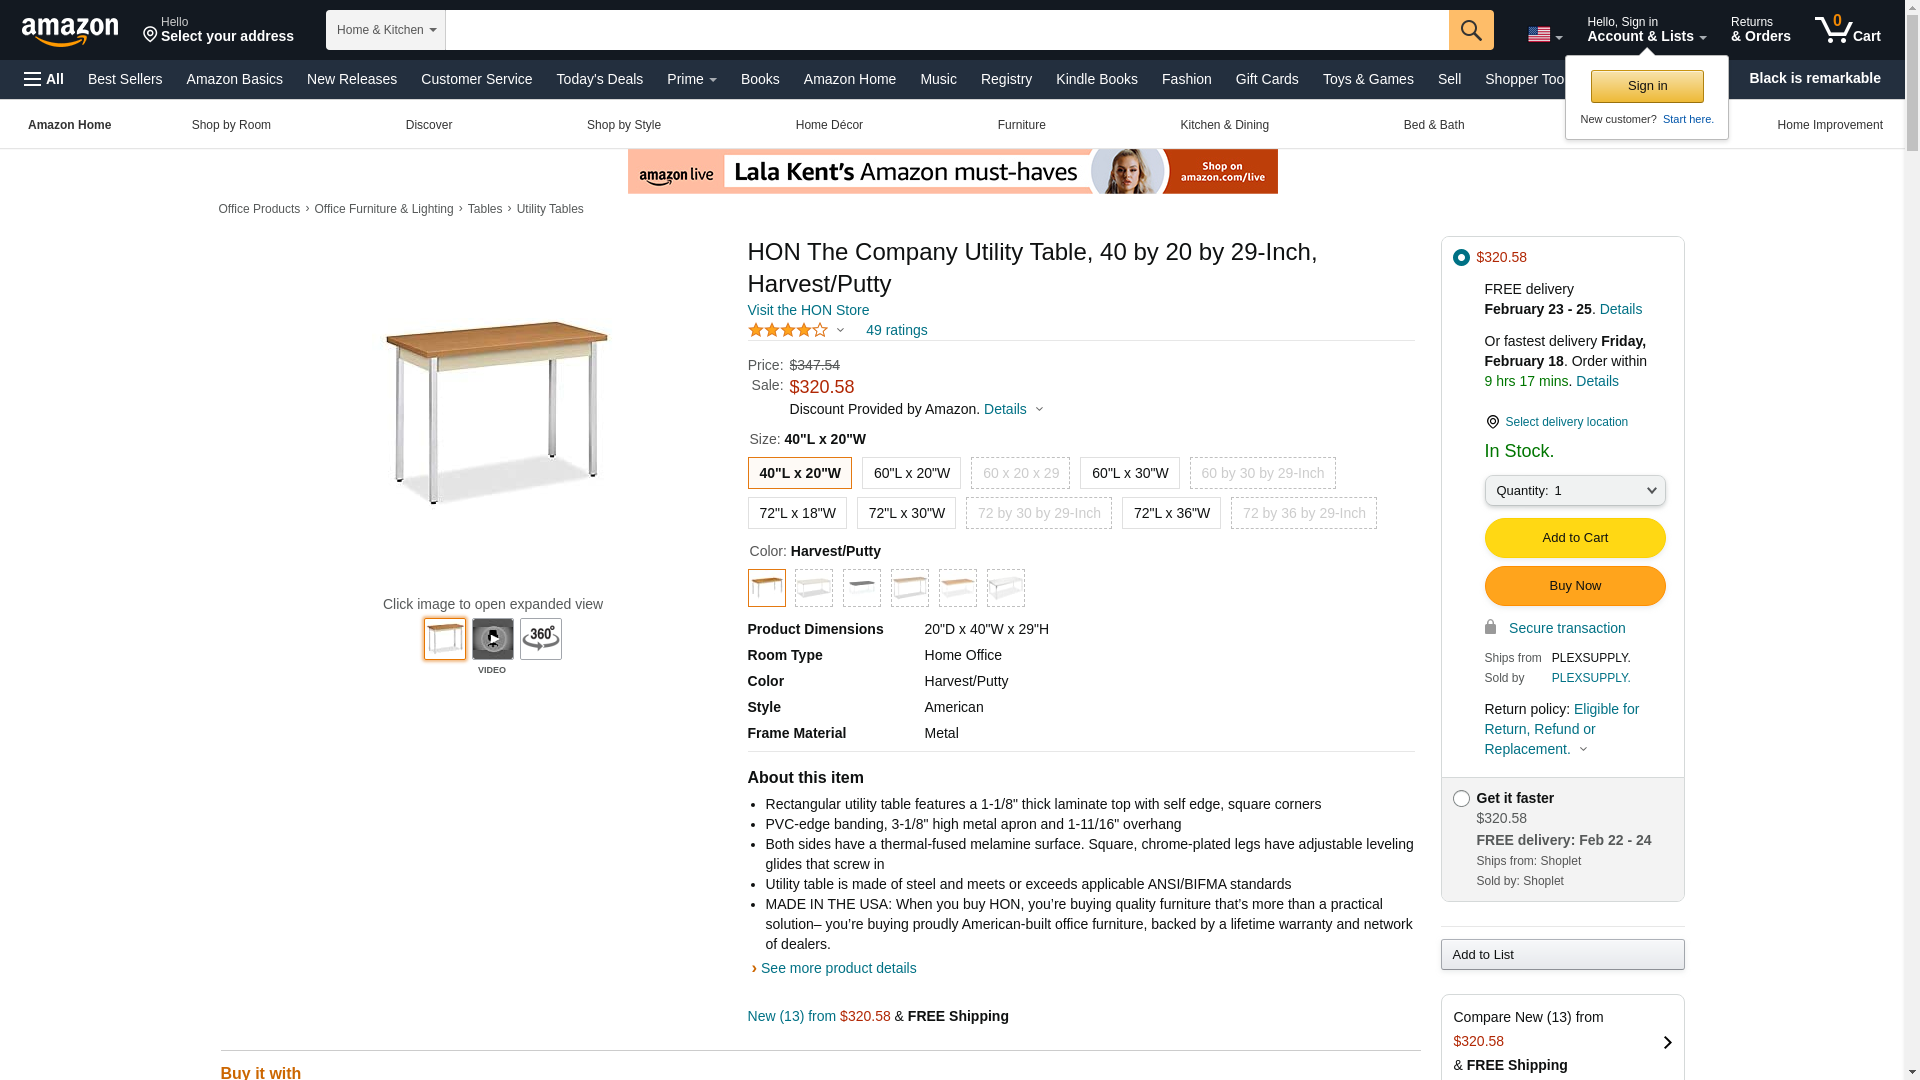Open the All hamburger menu
The image size is (1920, 1080).
pyautogui.click(x=44, y=79)
